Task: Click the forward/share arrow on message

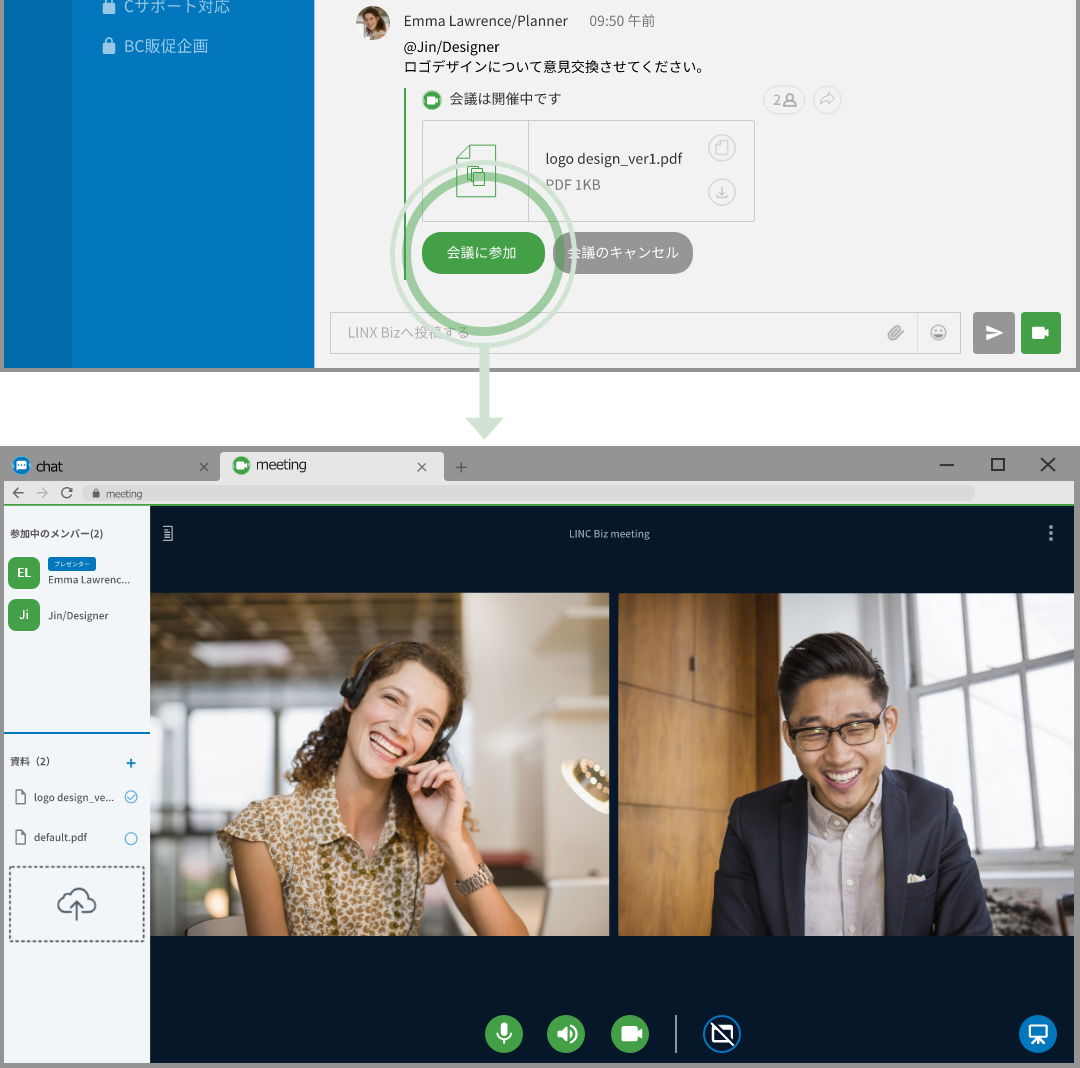Action: 827,100
